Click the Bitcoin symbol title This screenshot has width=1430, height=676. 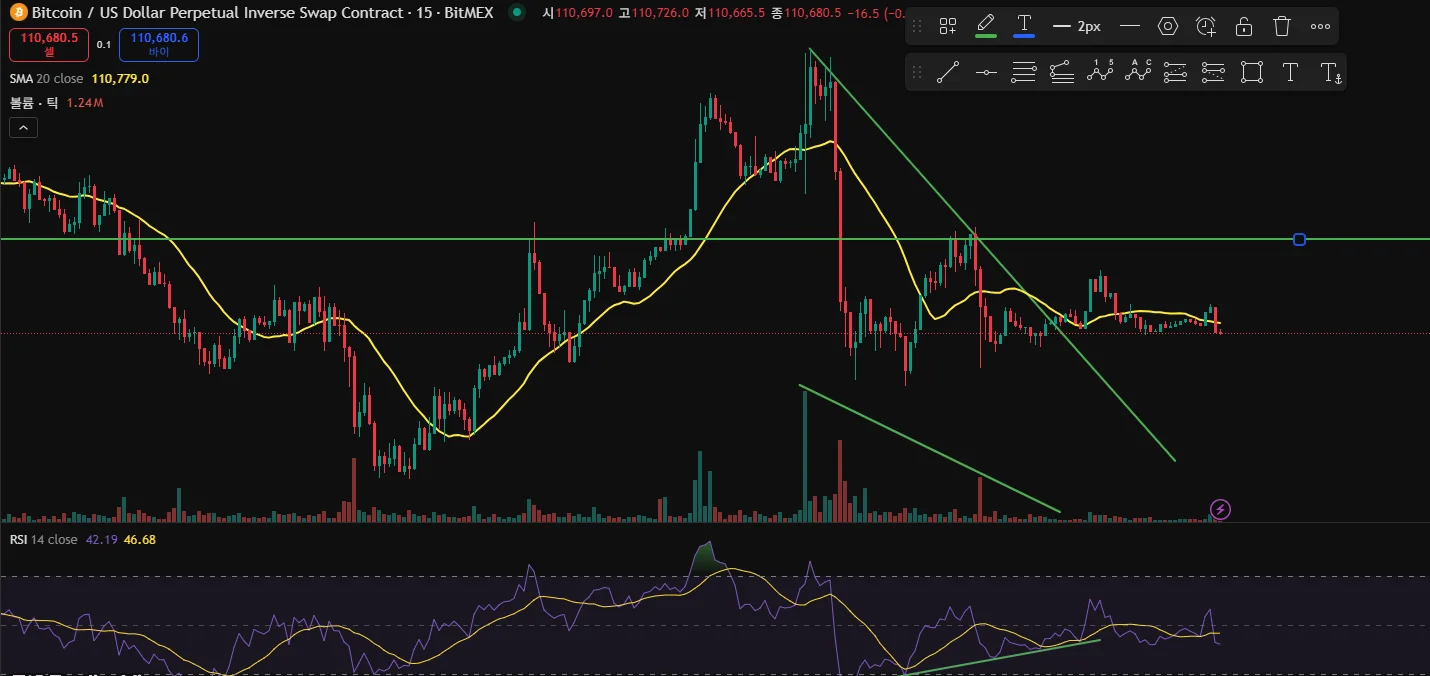pyautogui.click(x=262, y=13)
